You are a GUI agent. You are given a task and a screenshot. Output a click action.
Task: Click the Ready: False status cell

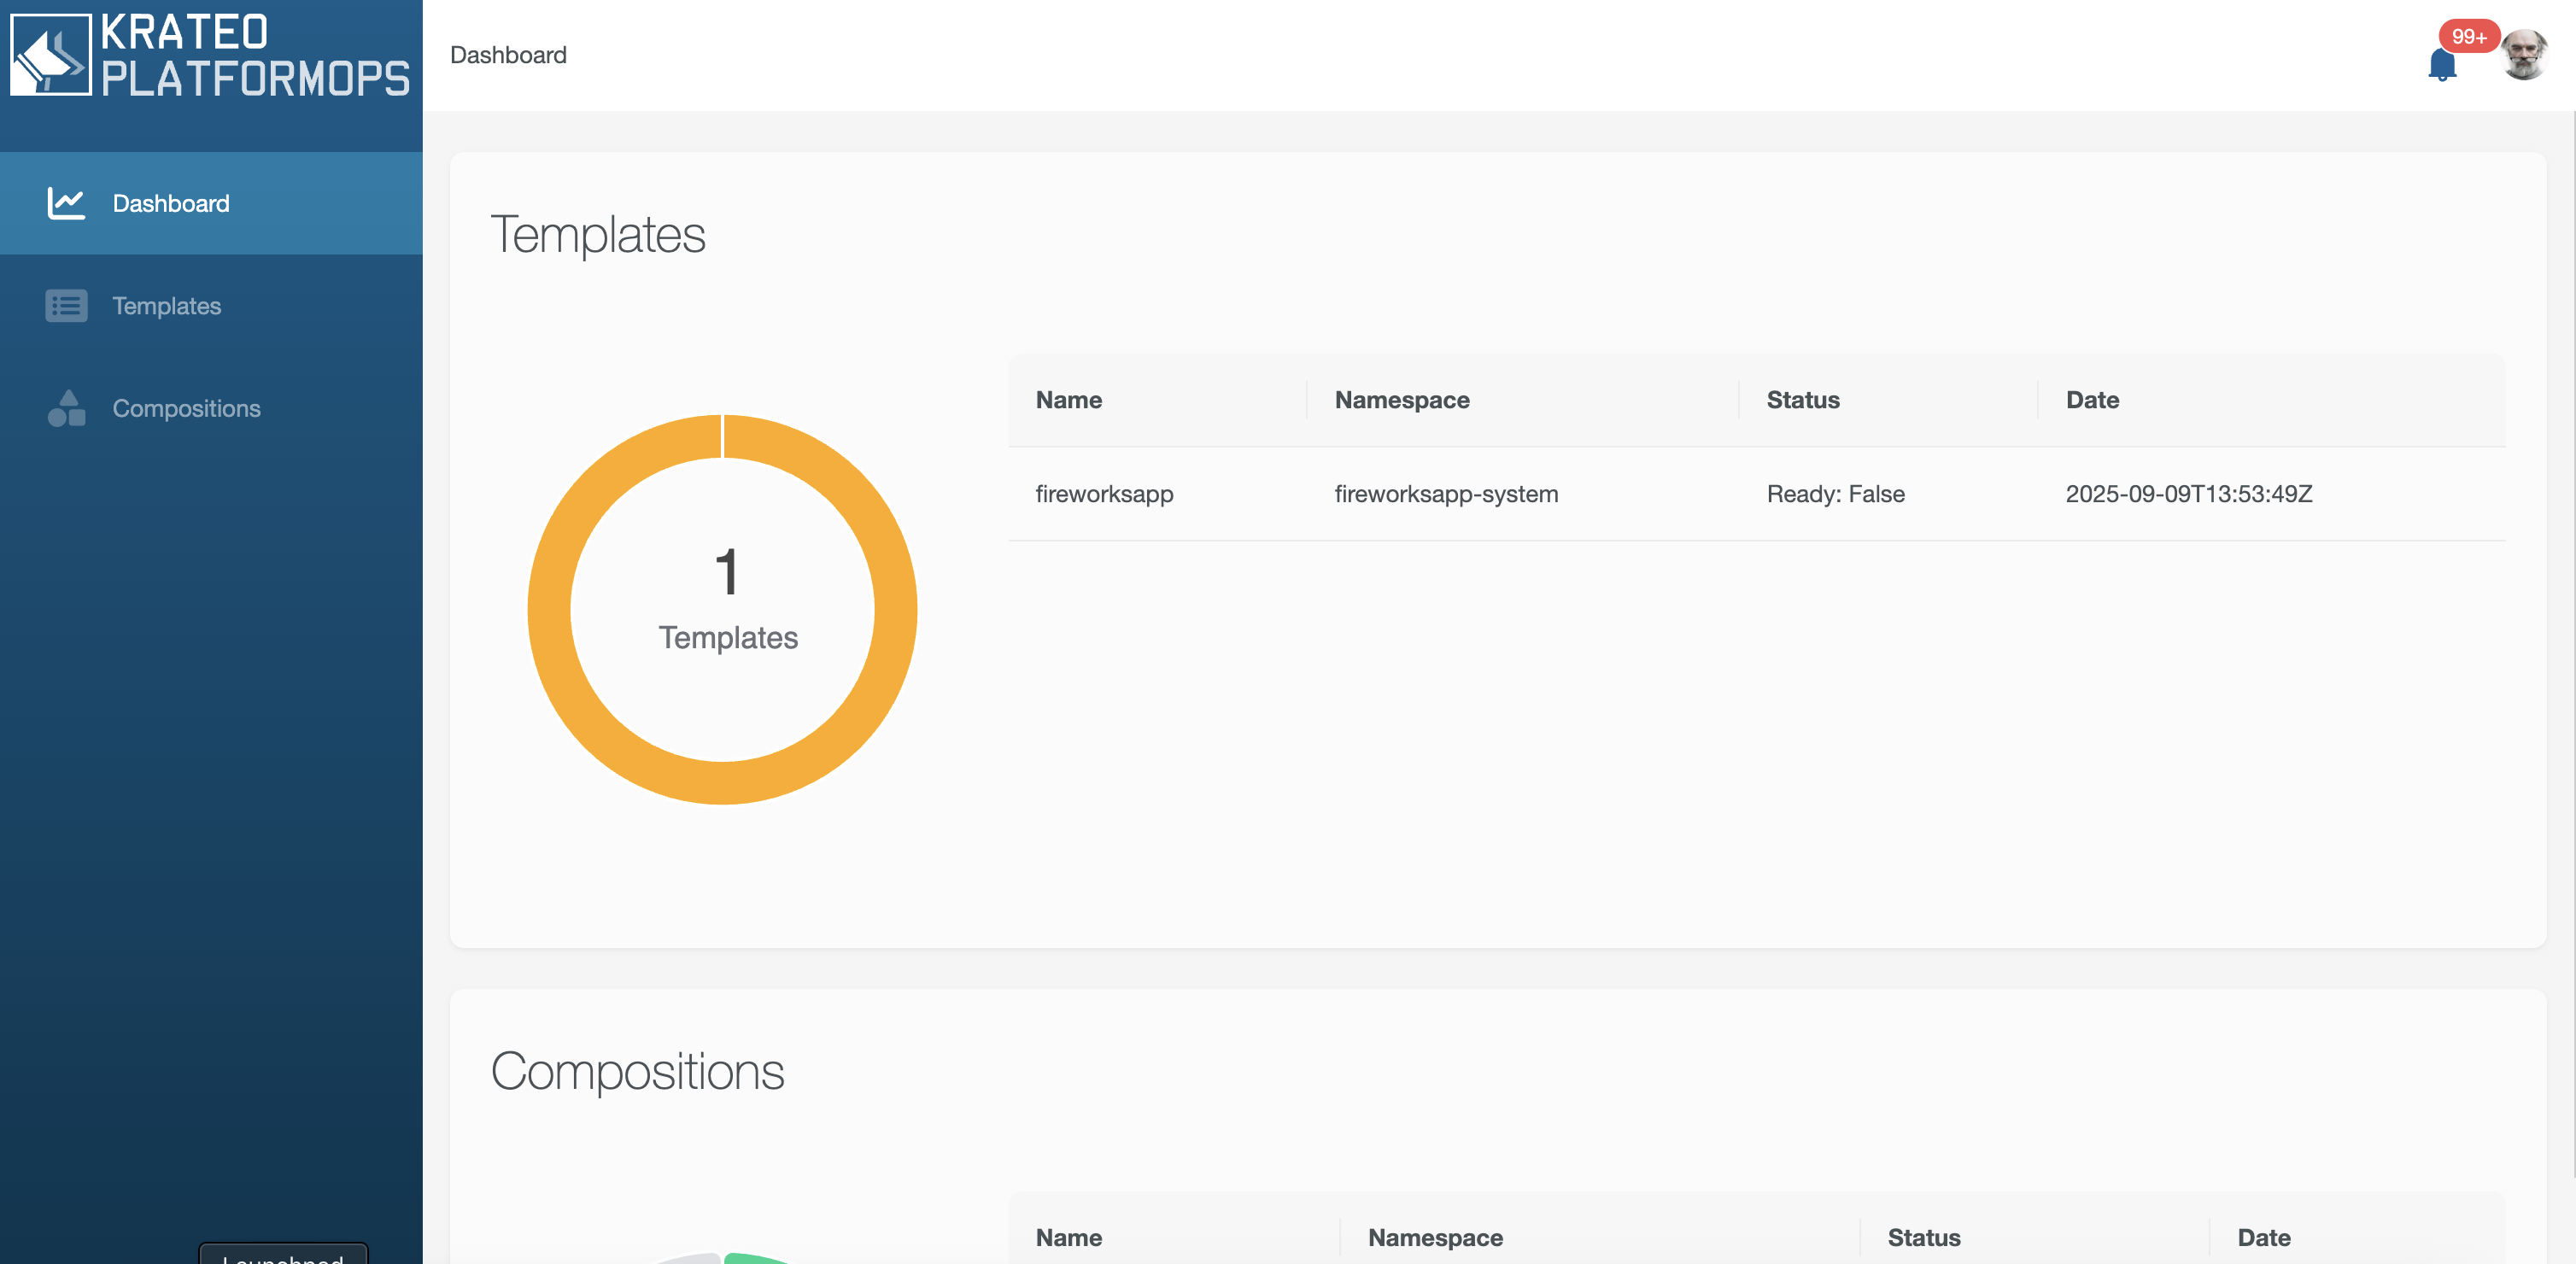point(1835,494)
